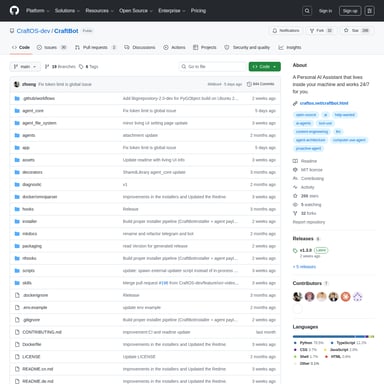Switch to the Security and quality tab
Viewport: 384px width, 384px height.
coord(247,47)
